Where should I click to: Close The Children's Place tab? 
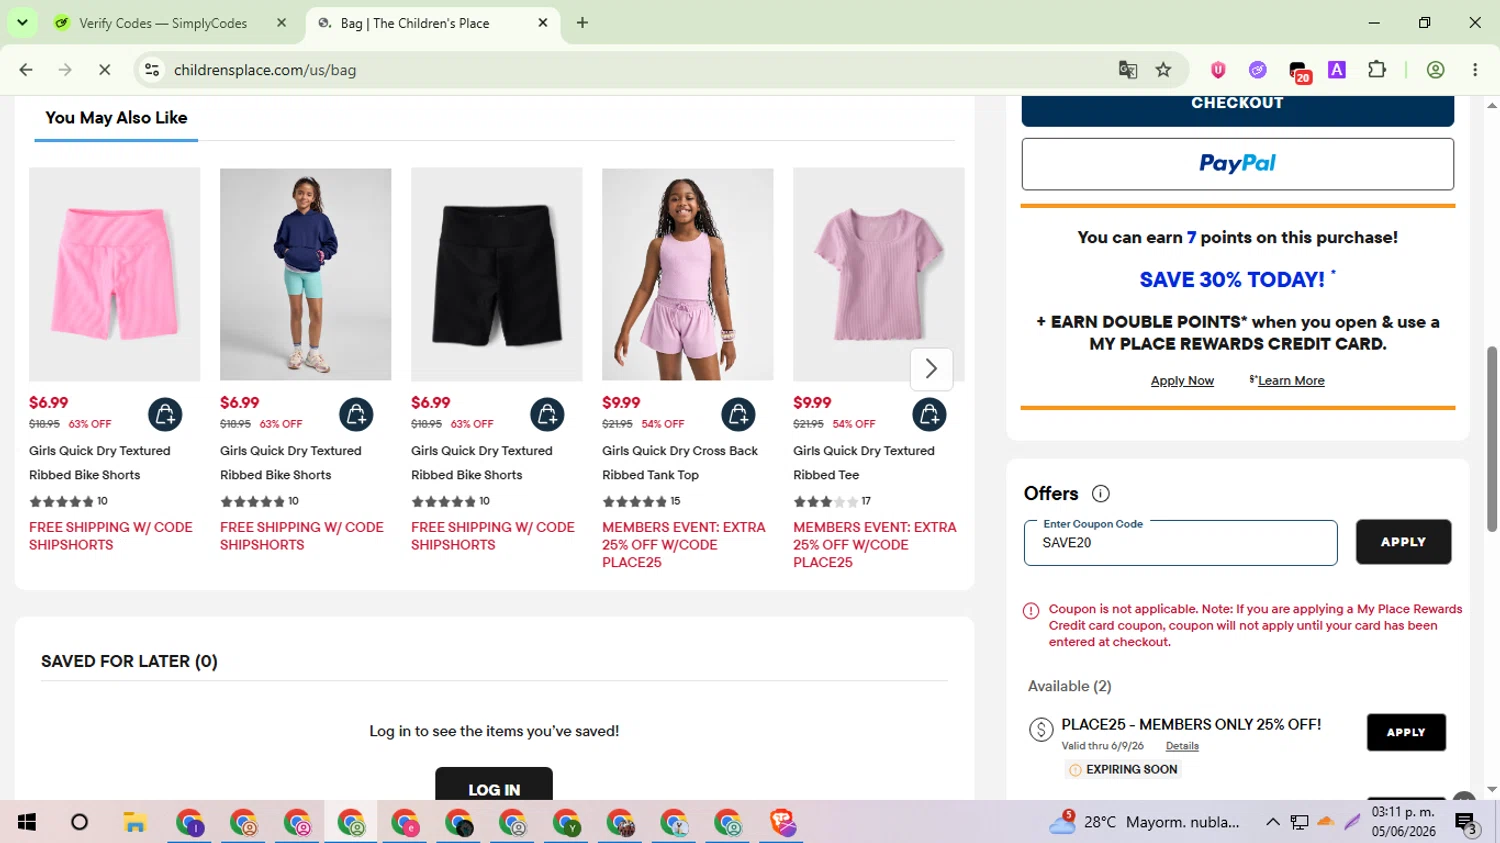pos(543,23)
